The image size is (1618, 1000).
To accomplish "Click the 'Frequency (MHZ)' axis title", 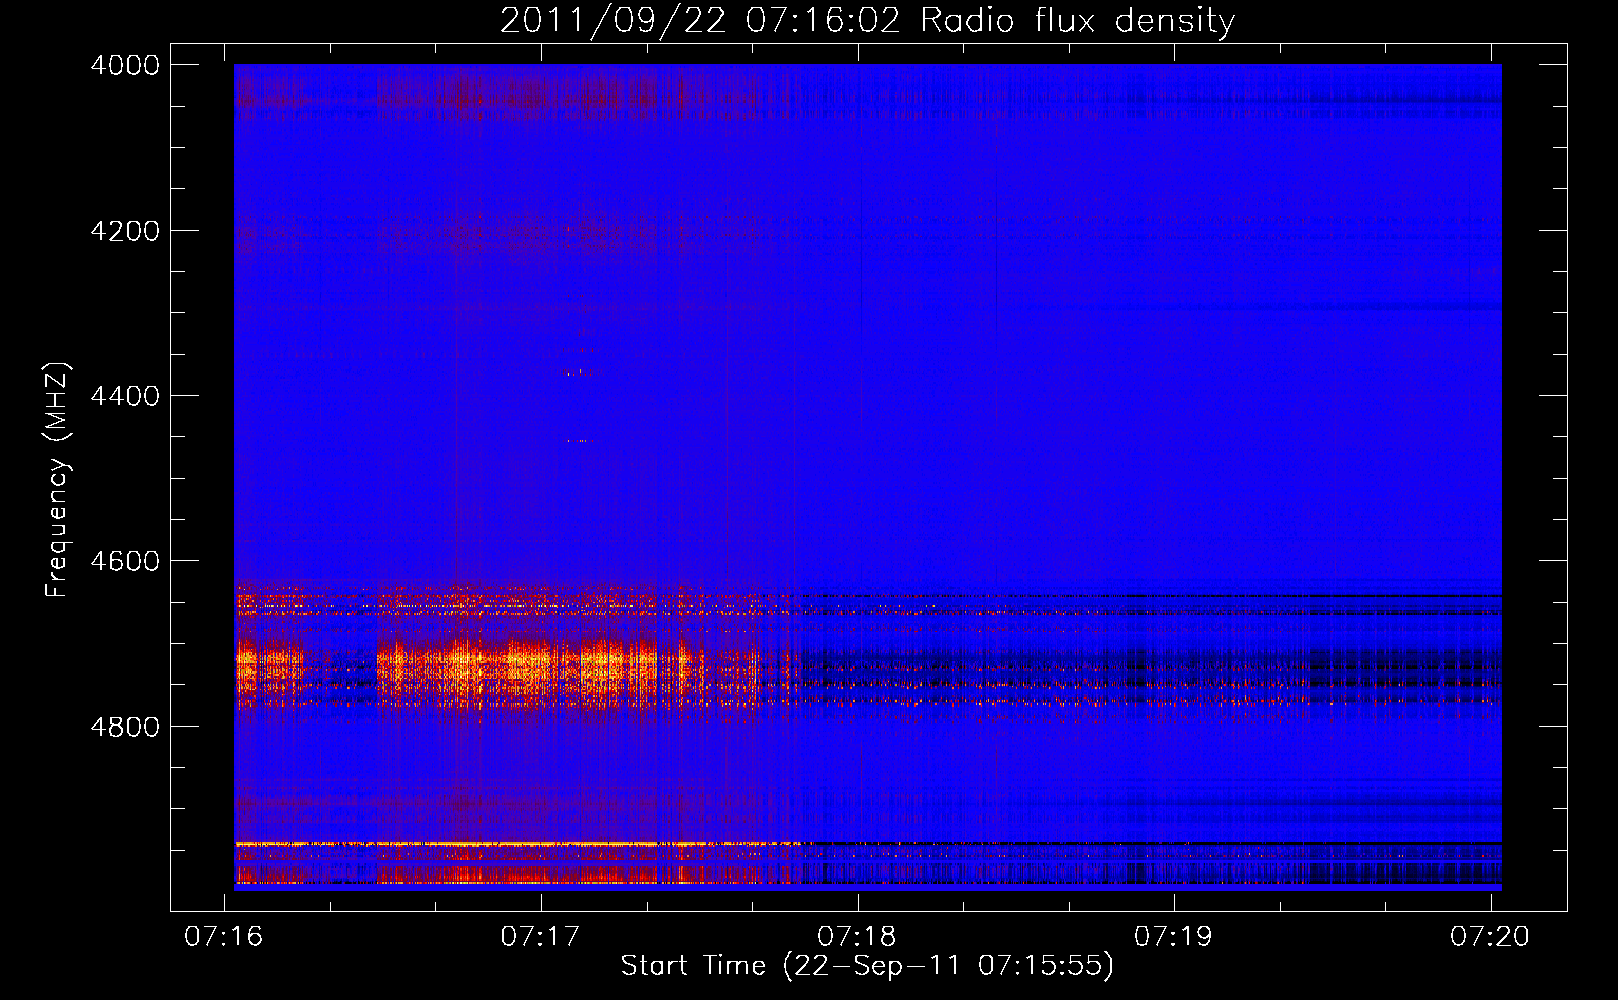I will tap(58, 480).
